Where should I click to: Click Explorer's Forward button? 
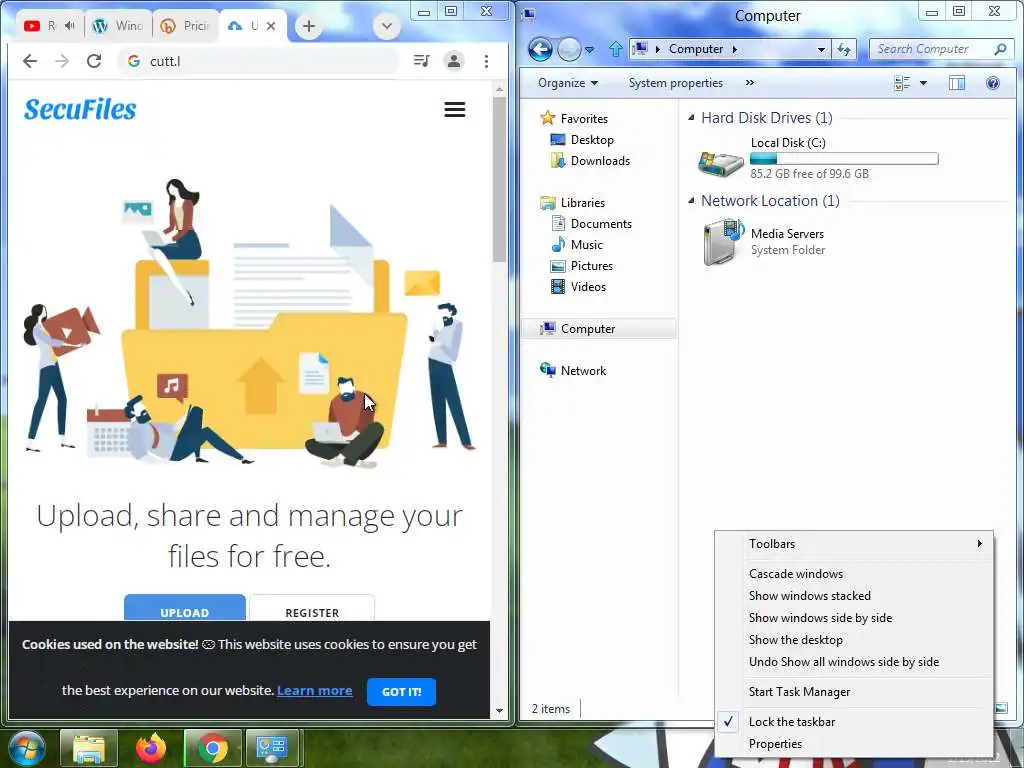[569, 49]
